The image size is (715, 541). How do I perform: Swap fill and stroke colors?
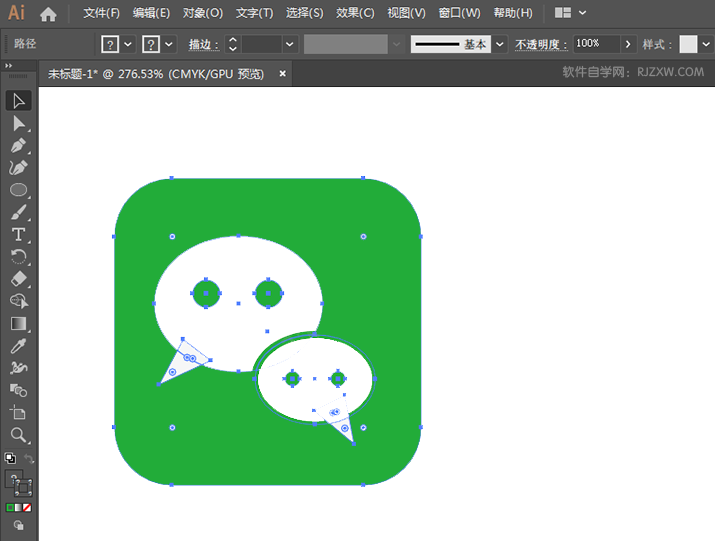[29, 459]
